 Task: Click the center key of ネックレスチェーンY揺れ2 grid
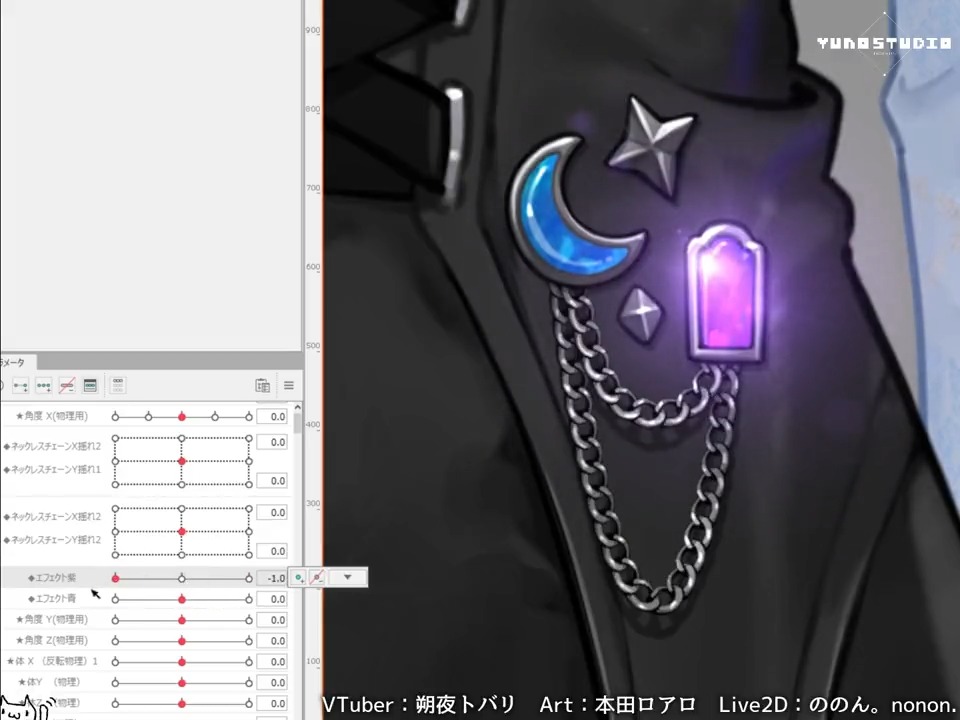182,531
